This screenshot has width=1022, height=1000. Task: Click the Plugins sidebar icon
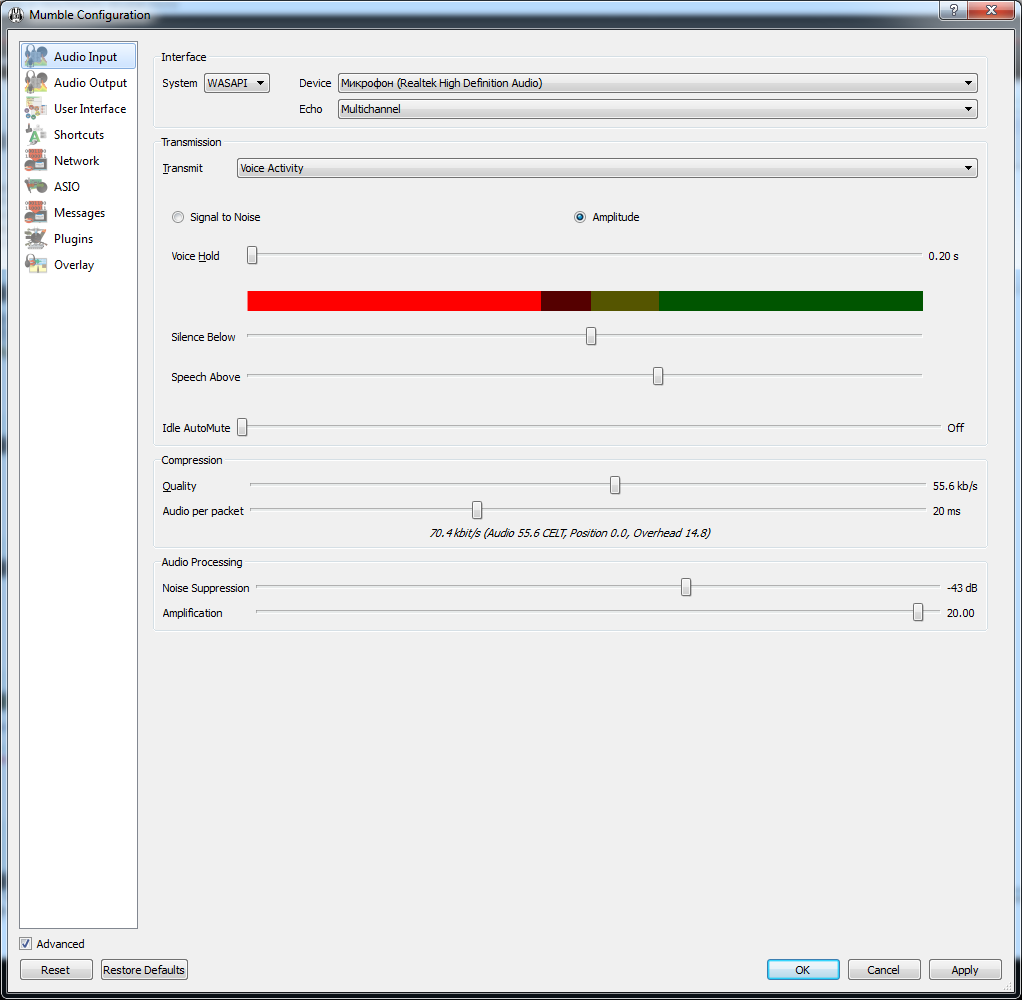(x=36, y=239)
